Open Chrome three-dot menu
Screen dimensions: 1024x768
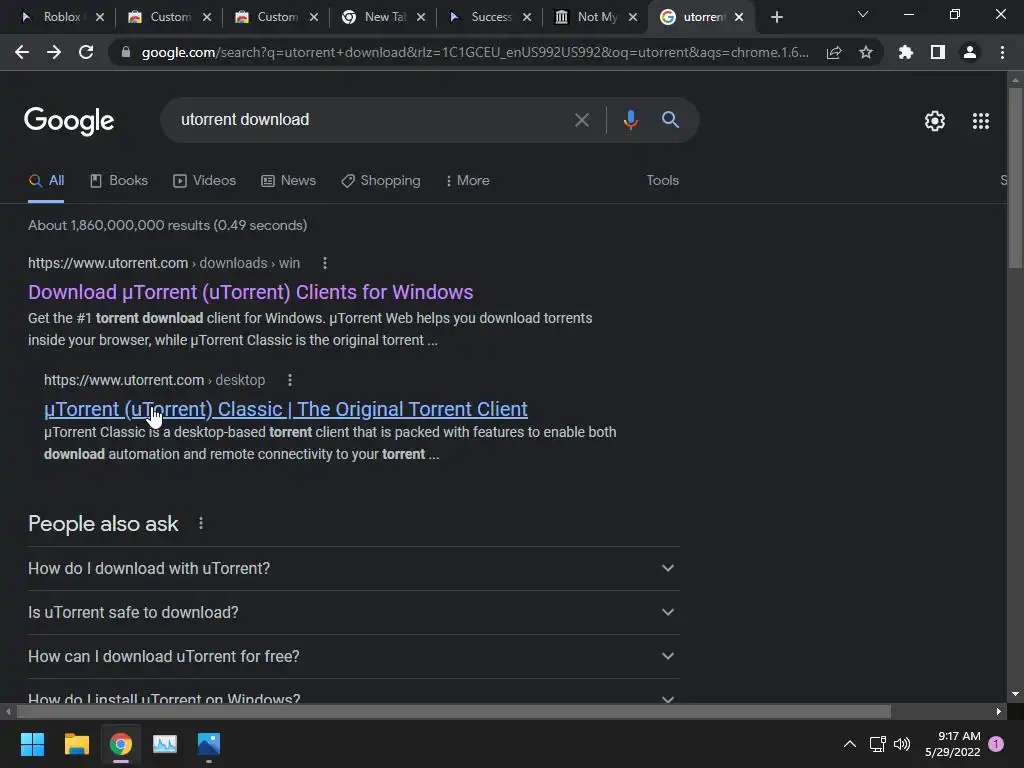click(1002, 52)
